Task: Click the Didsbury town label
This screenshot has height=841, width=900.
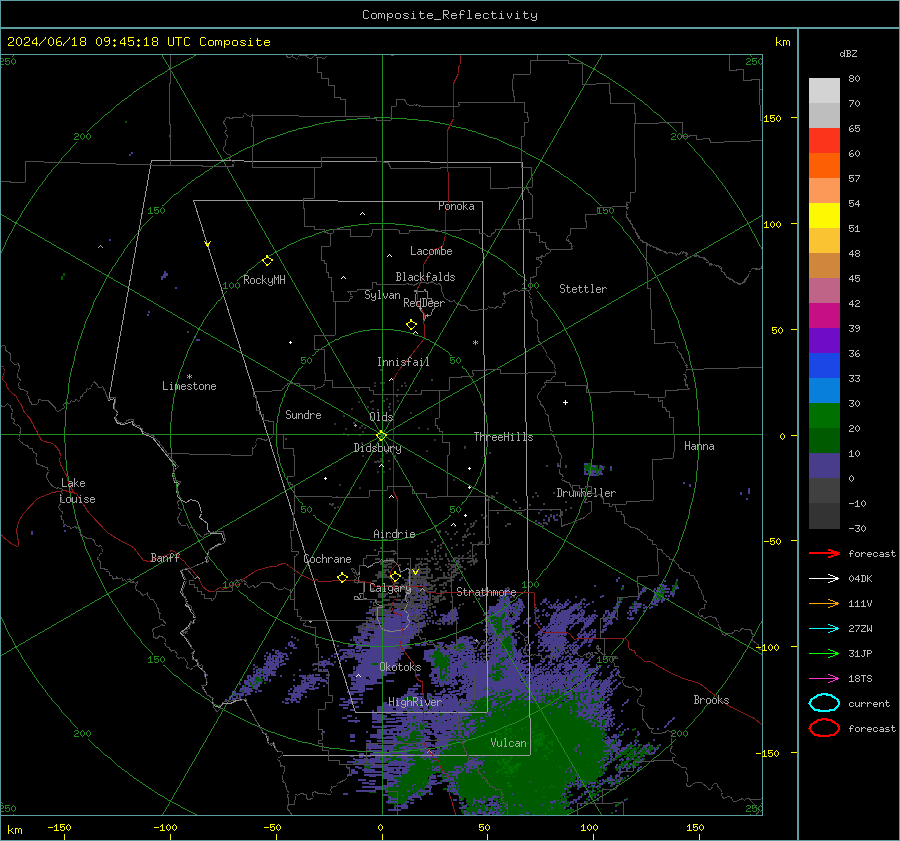Action: (378, 448)
